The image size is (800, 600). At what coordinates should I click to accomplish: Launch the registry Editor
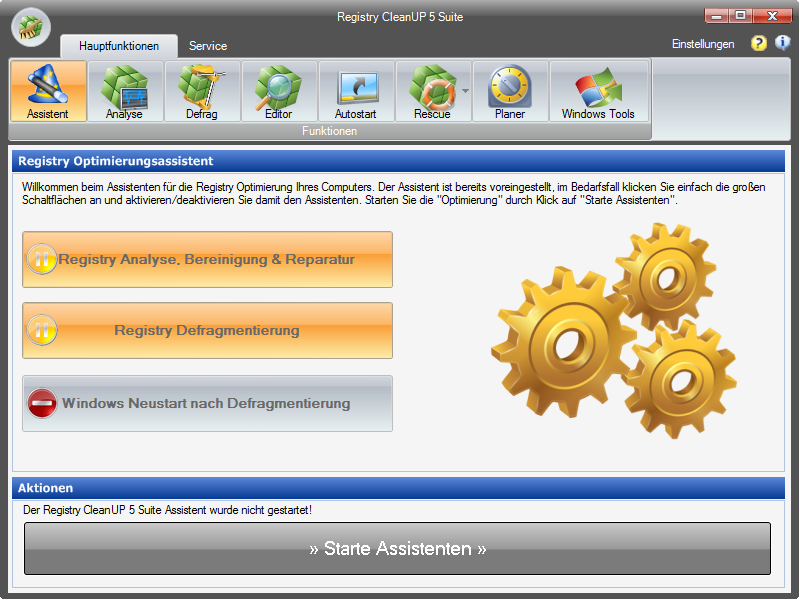tap(278, 91)
